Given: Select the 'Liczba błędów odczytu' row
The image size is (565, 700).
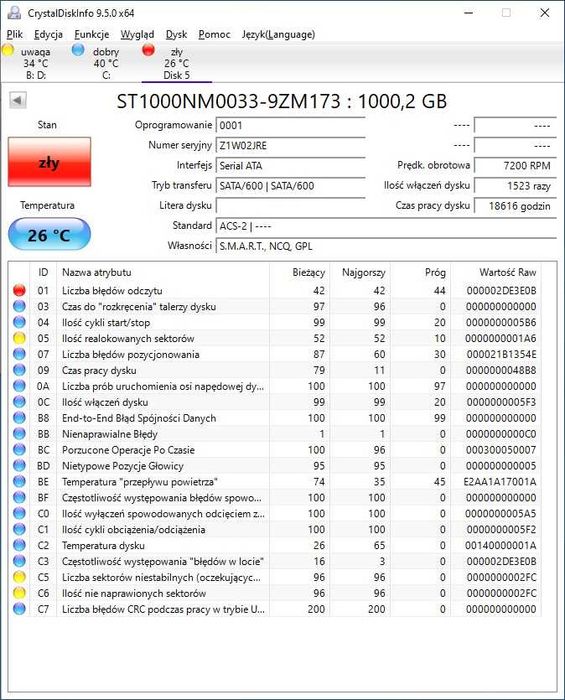Looking at the screenshot, I should [x=276, y=291].
